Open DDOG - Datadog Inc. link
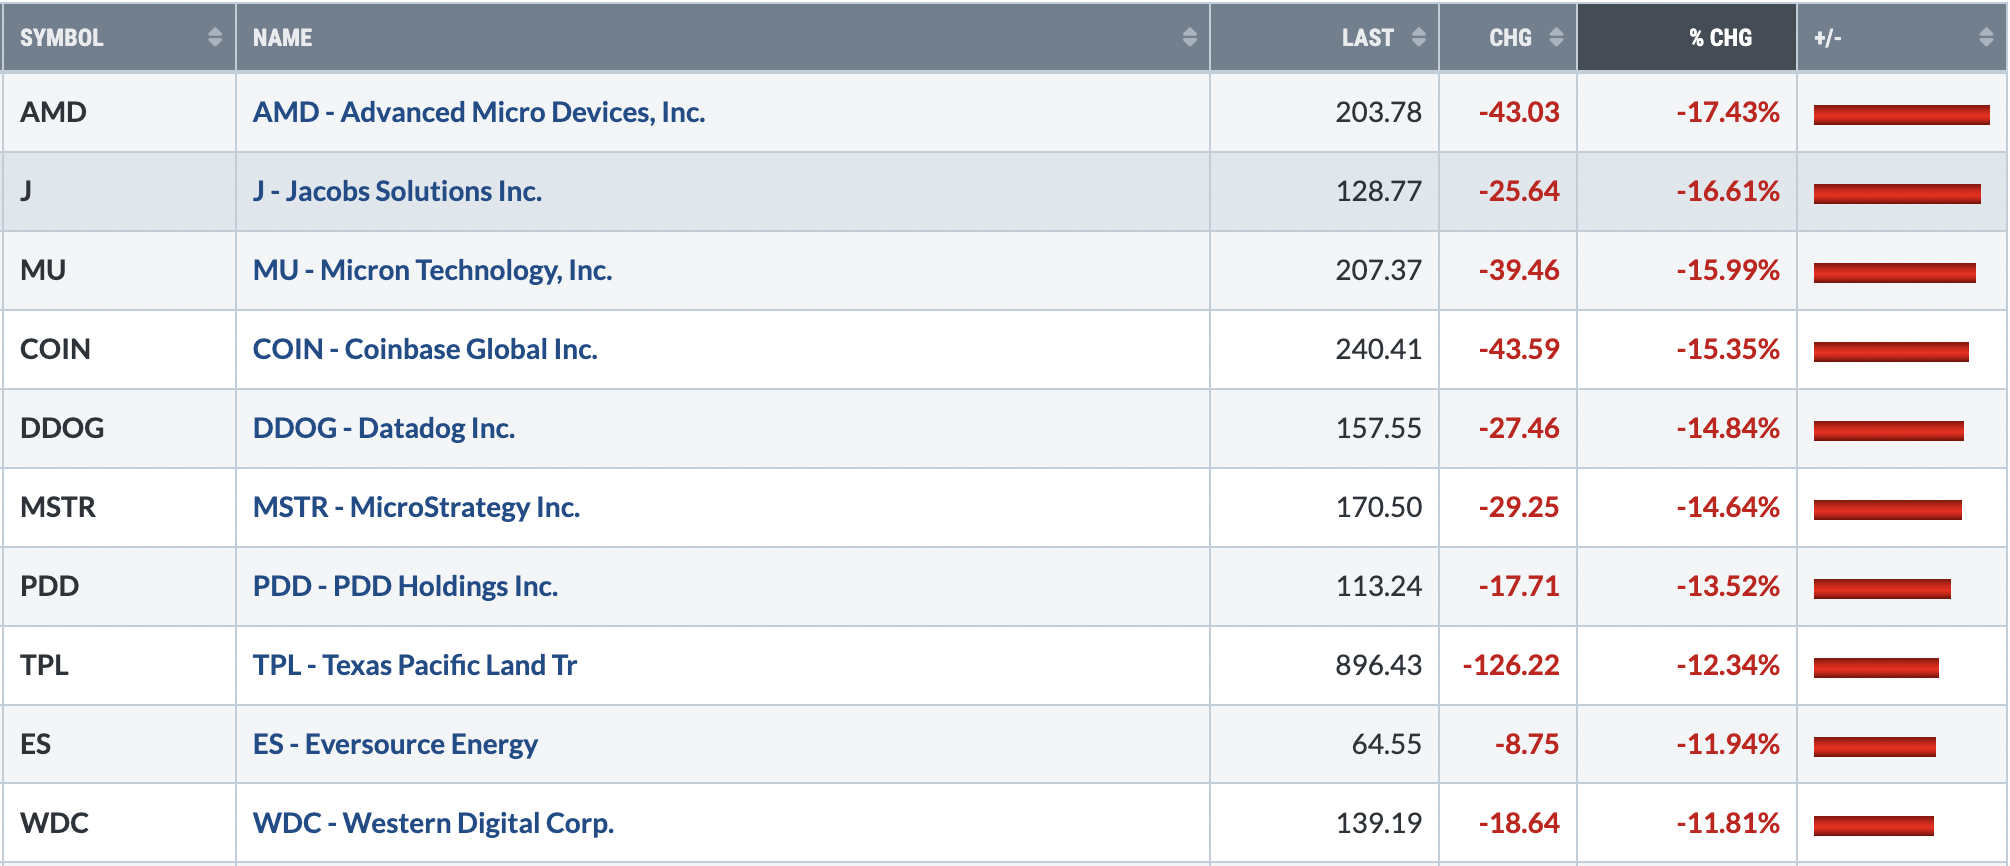This screenshot has width=2010, height=866. click(384, 428)
